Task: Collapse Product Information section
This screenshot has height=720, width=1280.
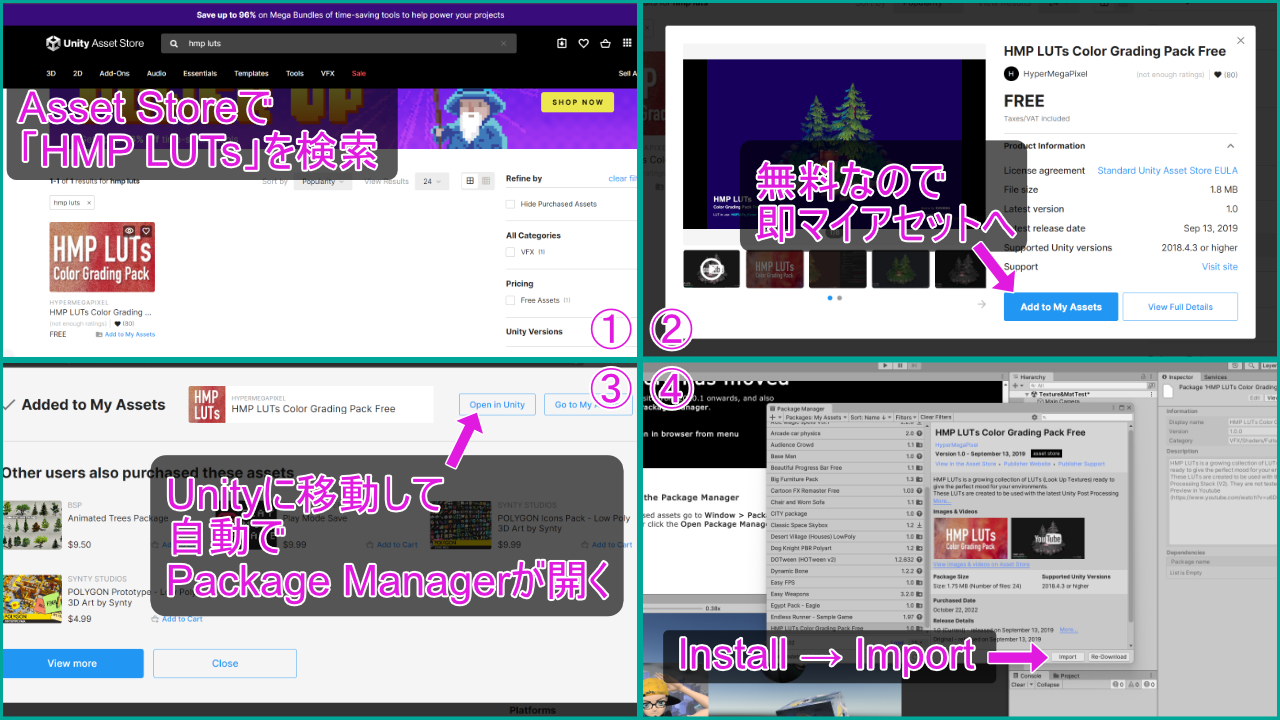Action: (x=1230, y=146)
